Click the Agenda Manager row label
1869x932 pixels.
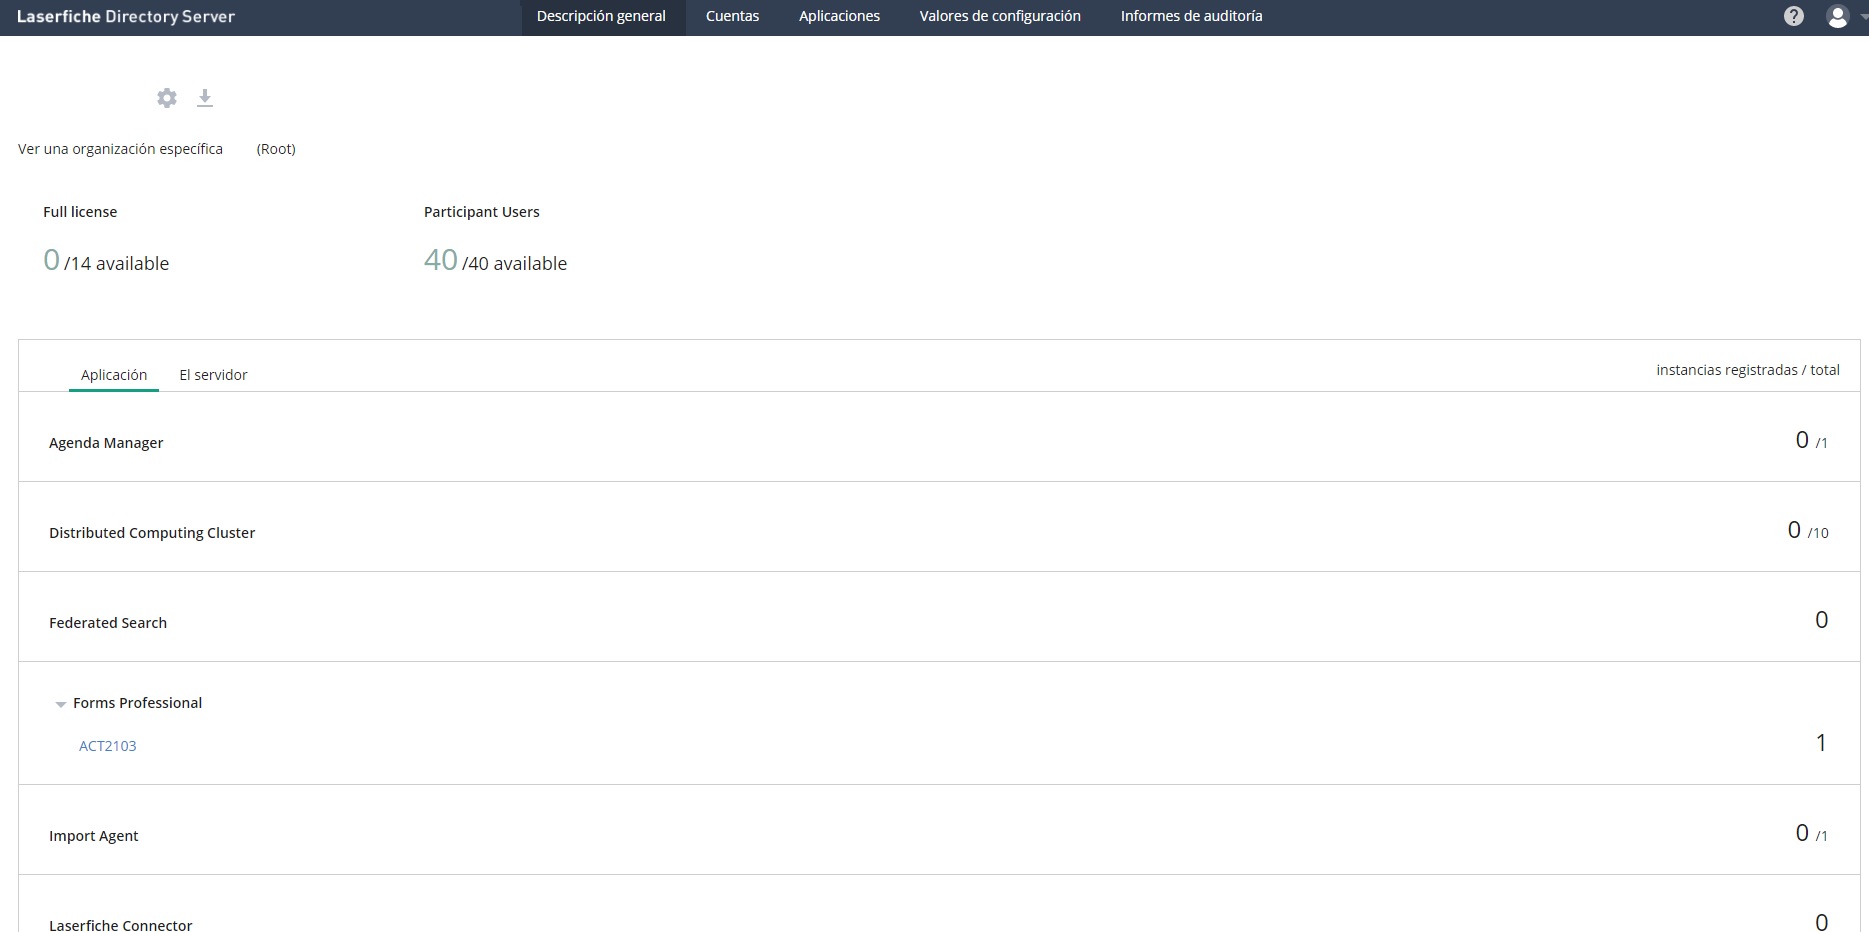(x=106, y=443)
